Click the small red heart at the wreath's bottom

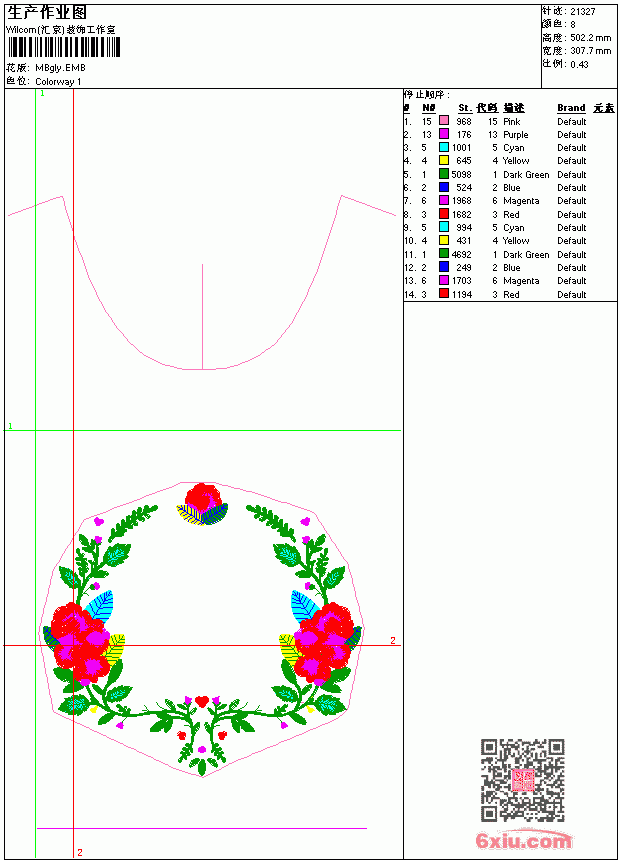pos(202,701)
